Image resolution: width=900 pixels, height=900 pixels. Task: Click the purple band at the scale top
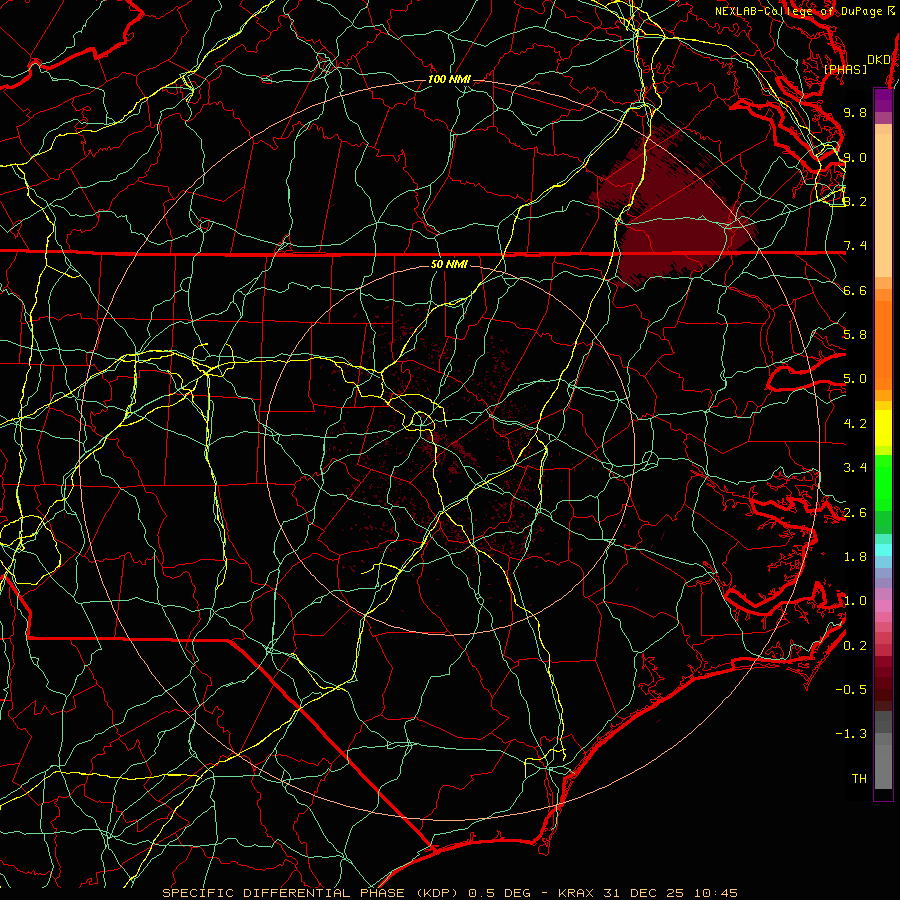coord(883,100)
